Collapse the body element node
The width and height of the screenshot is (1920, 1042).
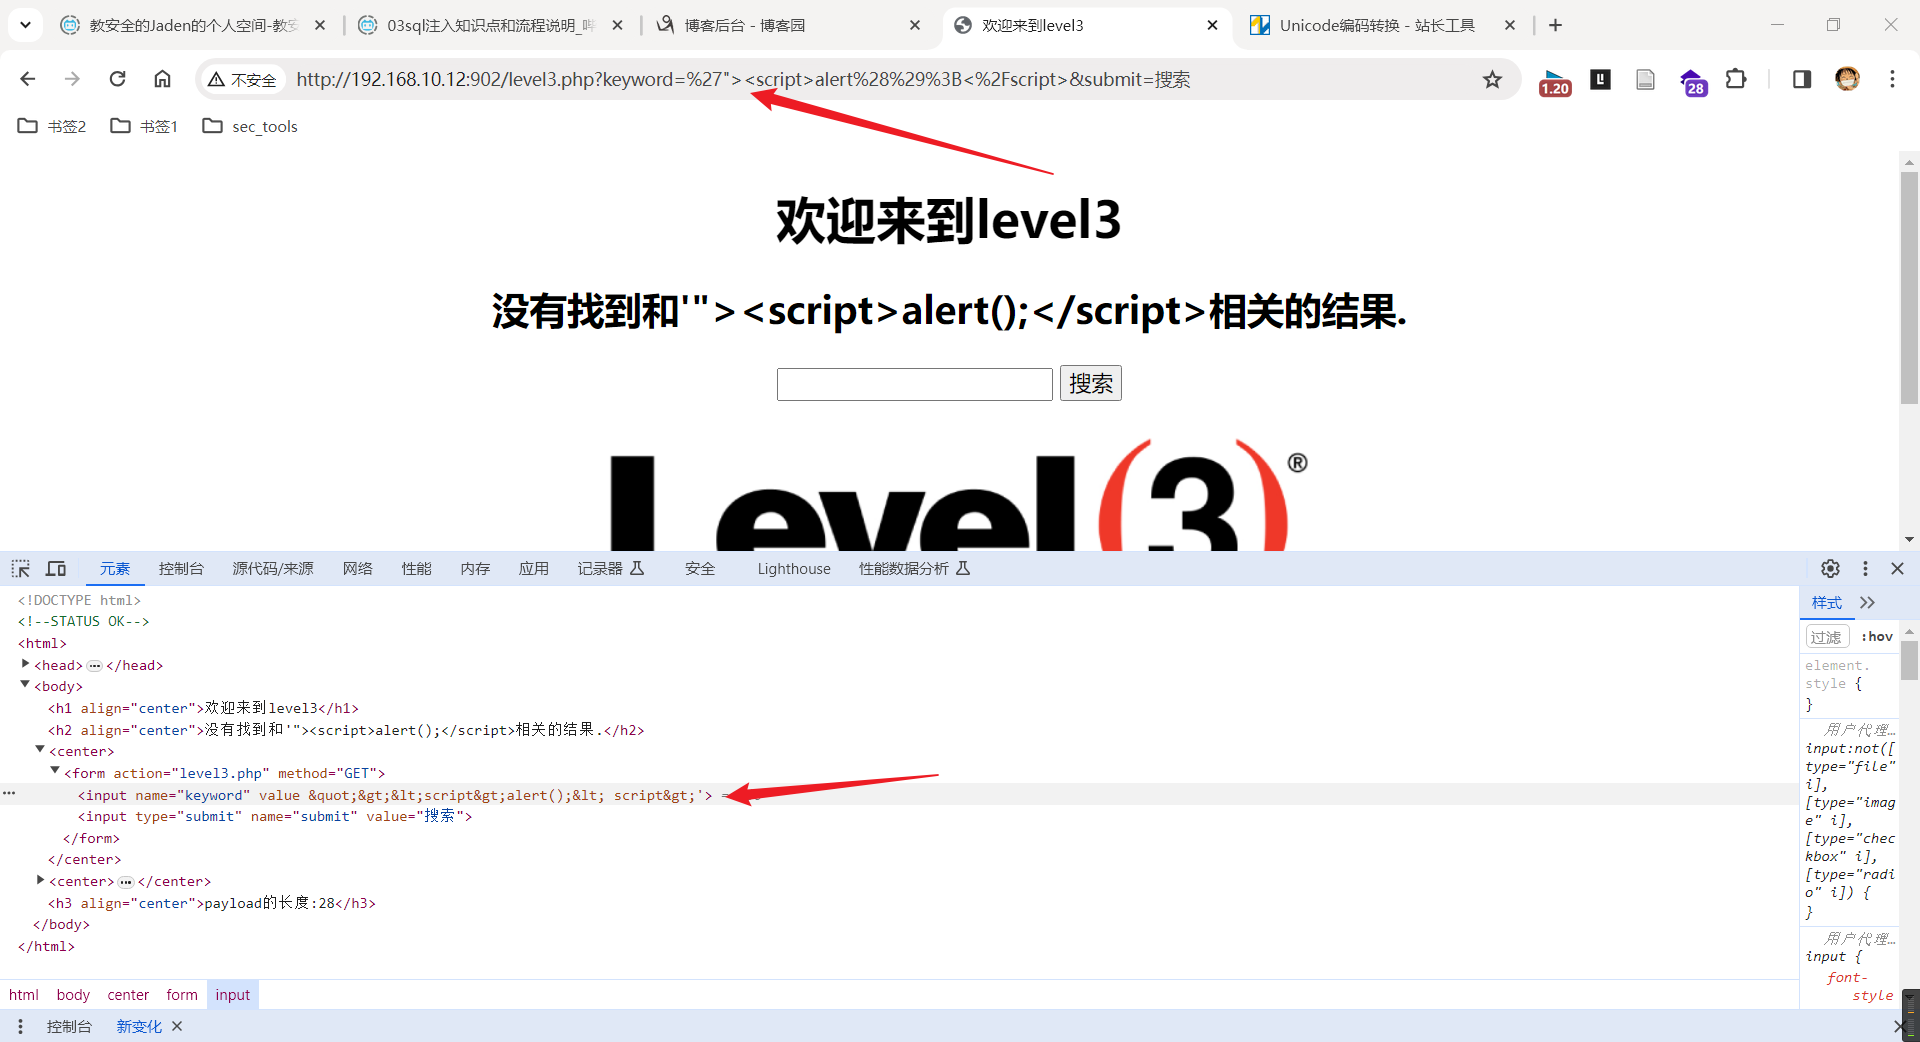25,685
